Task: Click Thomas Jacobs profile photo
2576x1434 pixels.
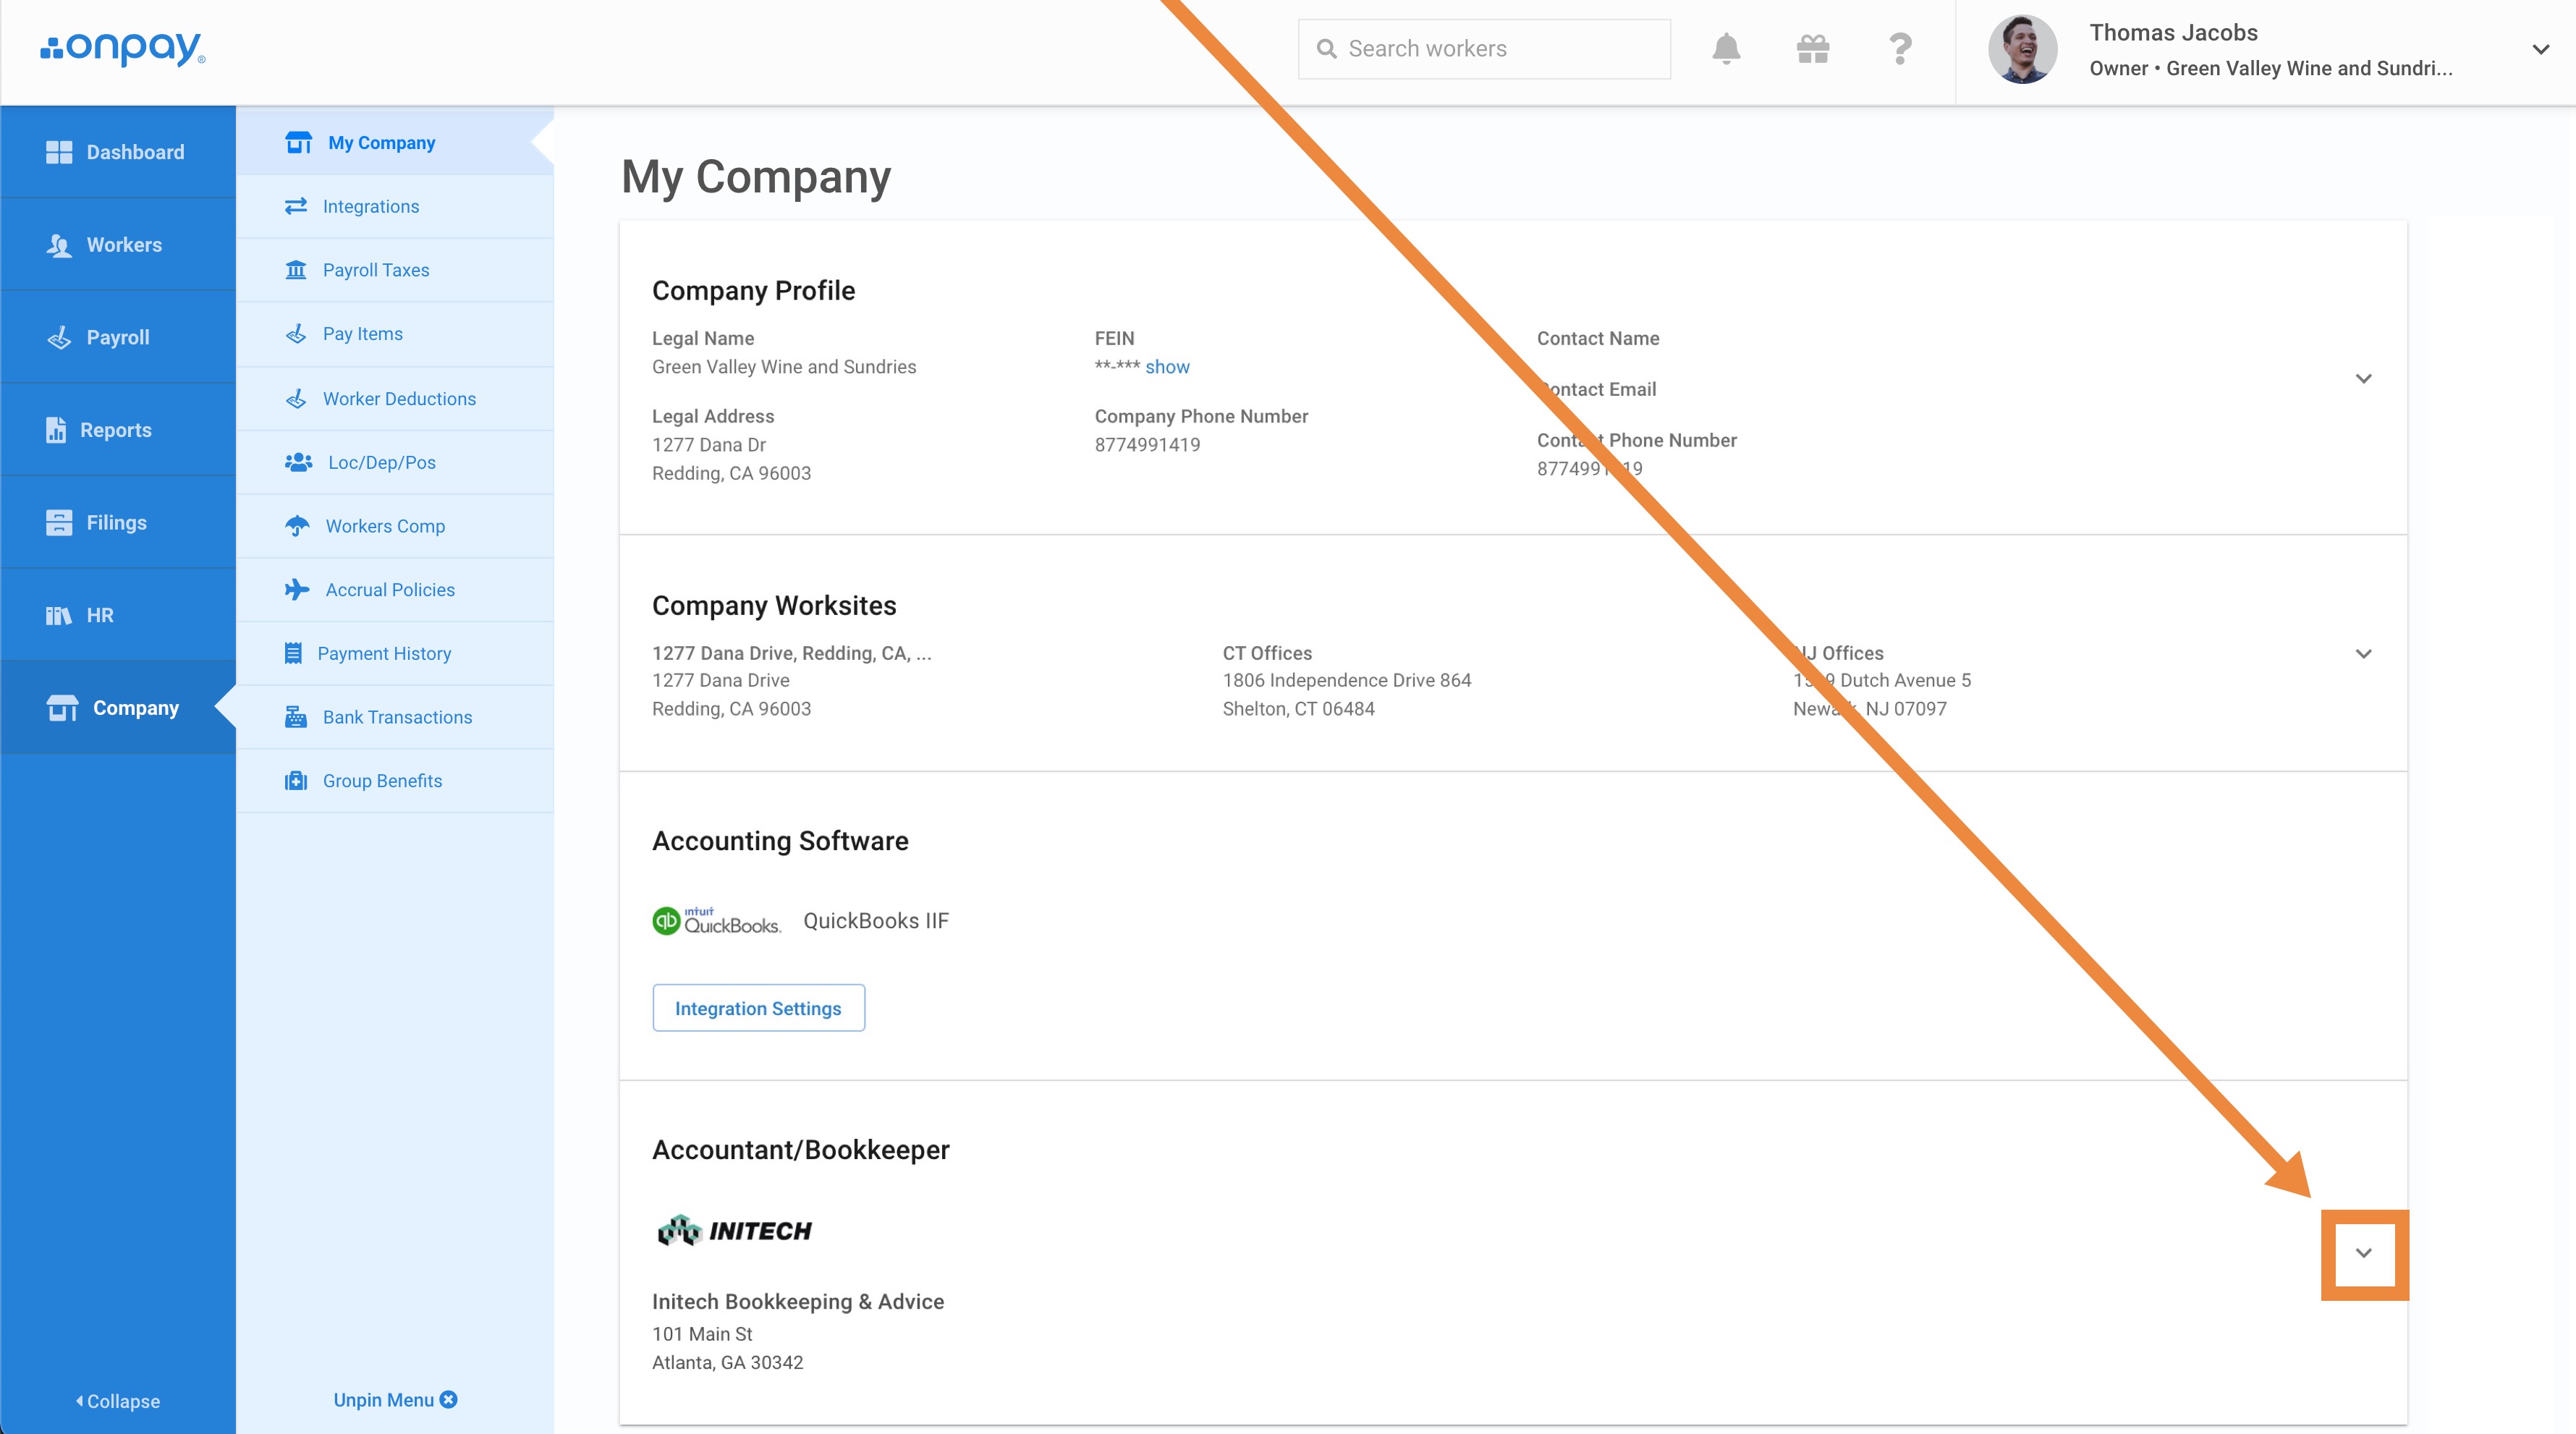Action: coord(2022,49)
